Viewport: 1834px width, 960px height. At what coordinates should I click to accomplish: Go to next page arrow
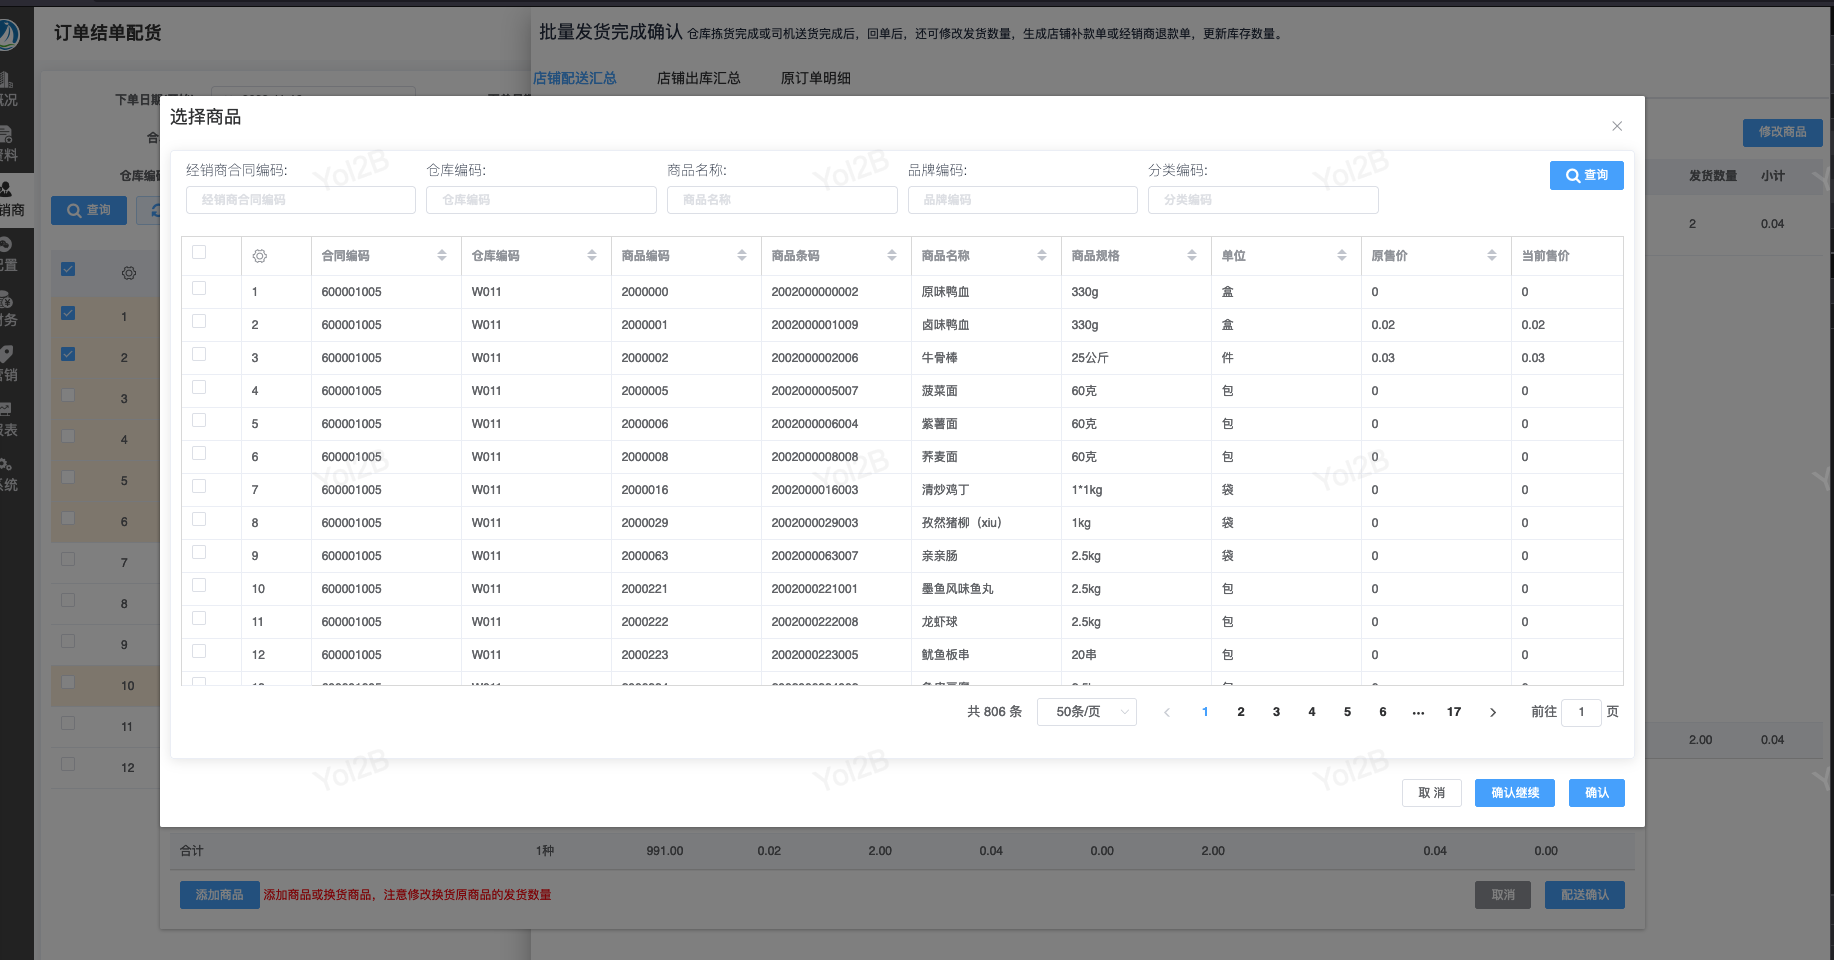click(x=1493, y=712)
